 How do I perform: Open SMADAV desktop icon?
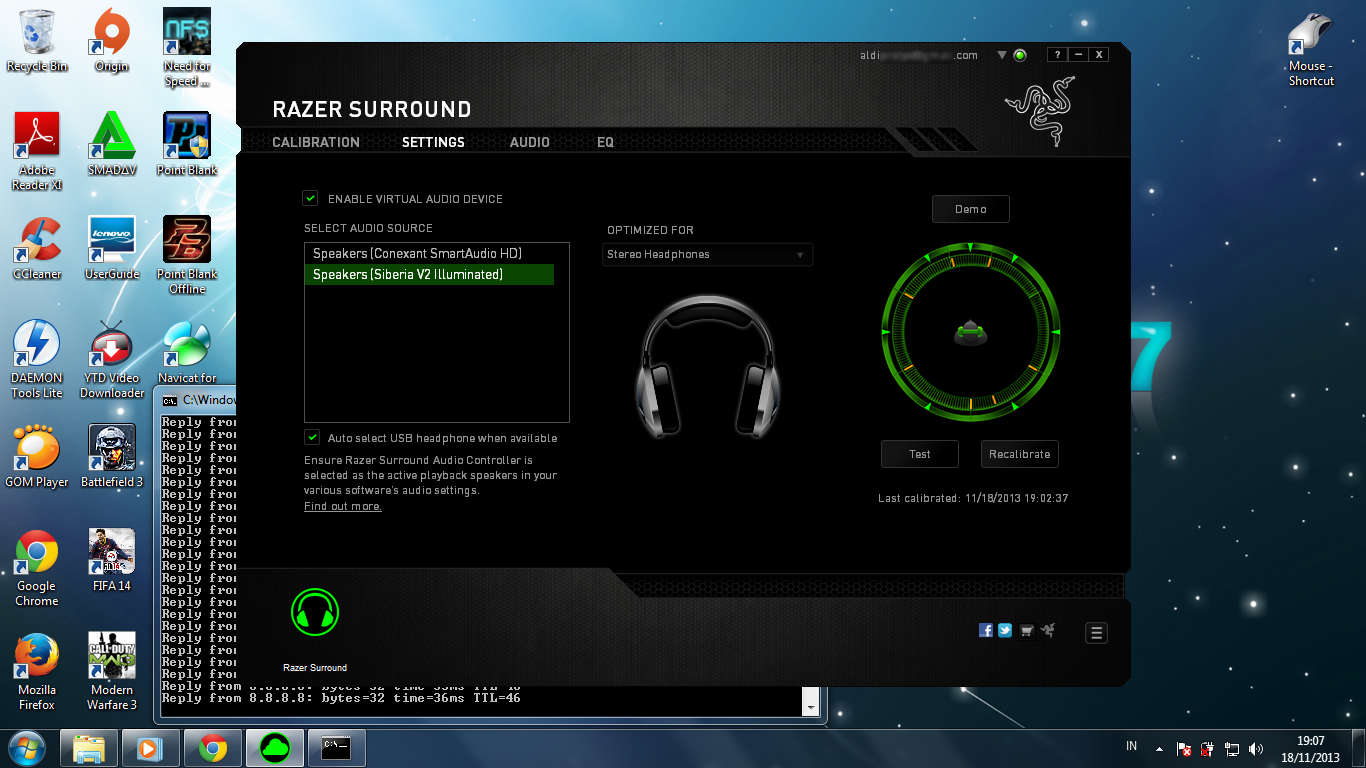[x=111, y=144]
